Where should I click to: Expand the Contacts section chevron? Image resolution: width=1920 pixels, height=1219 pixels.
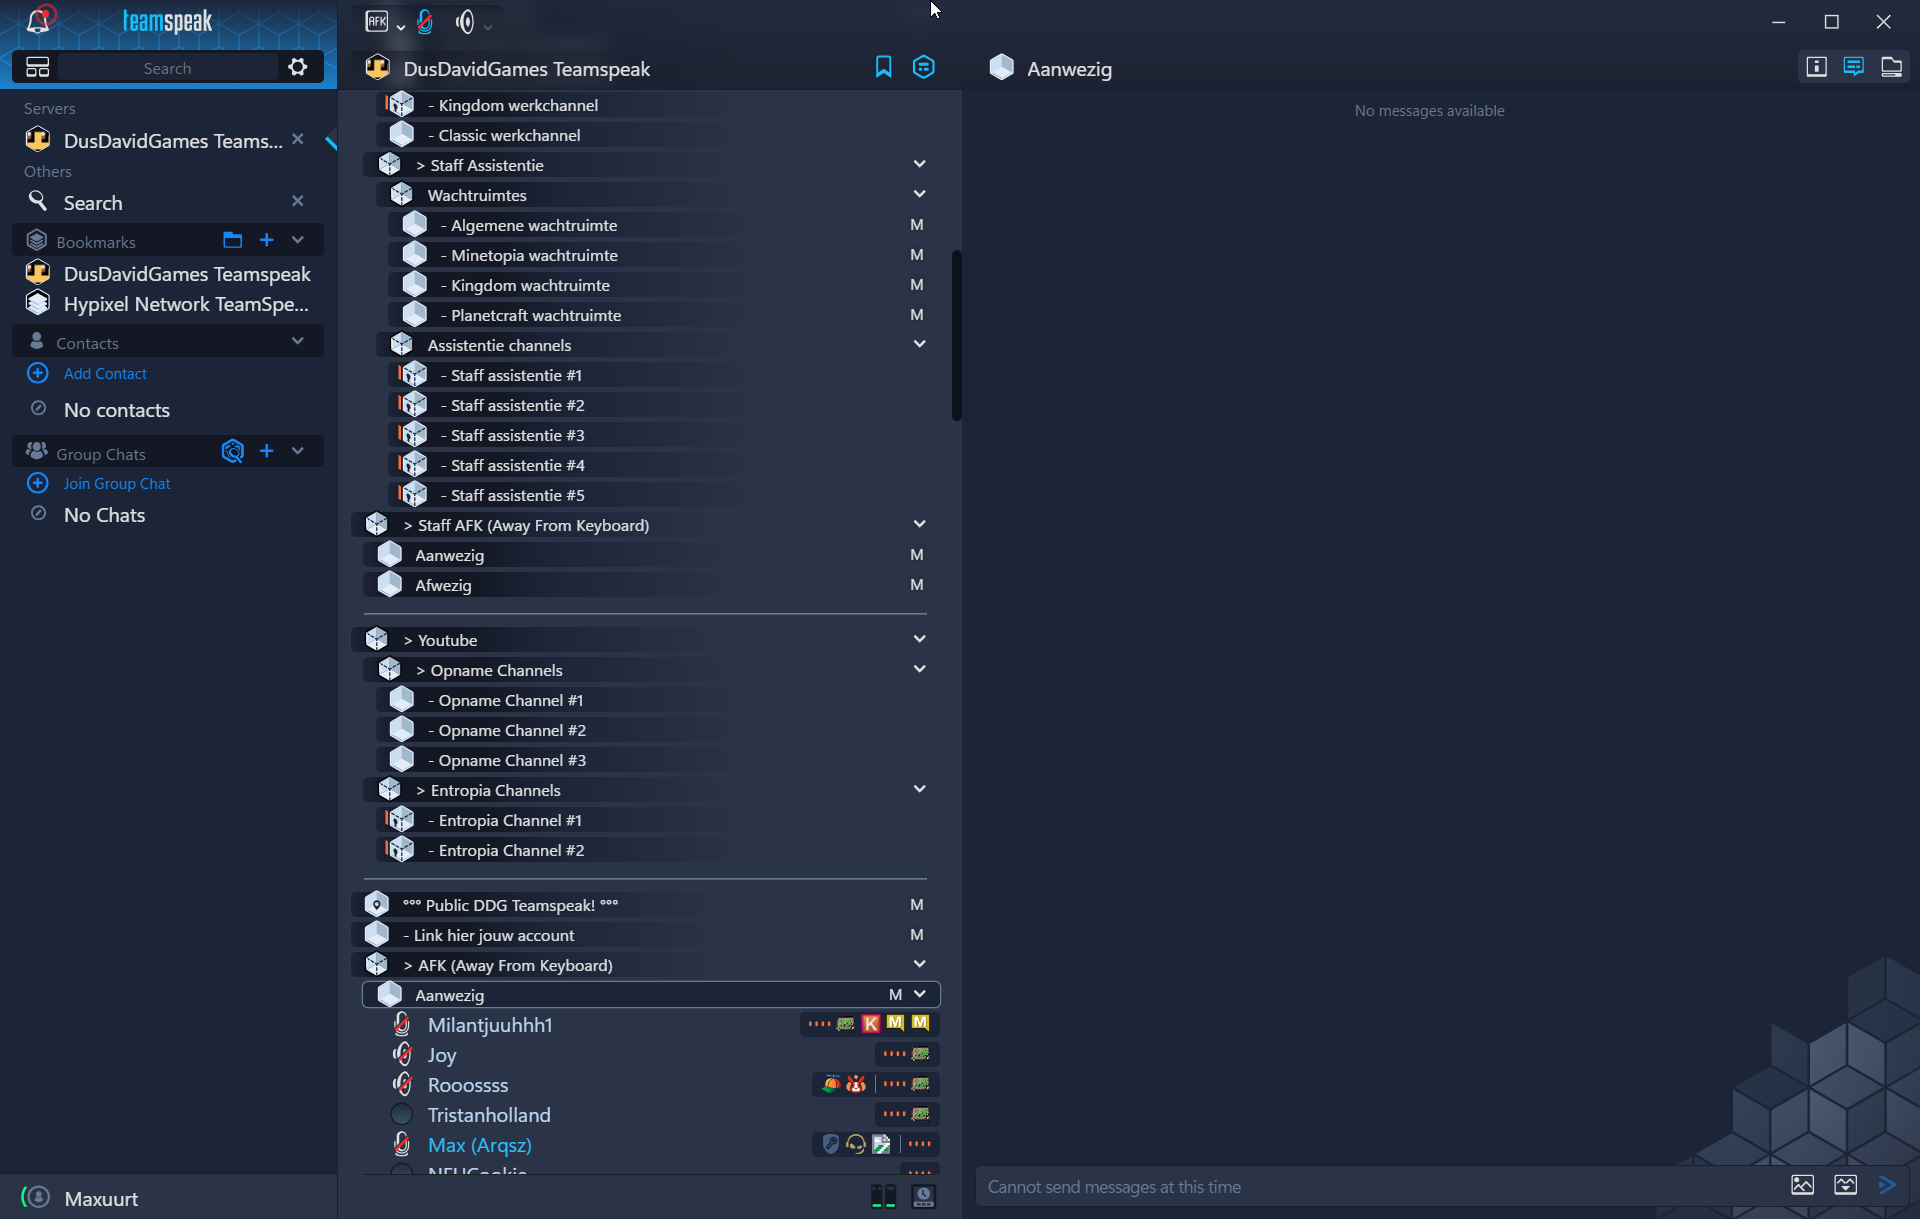click(298, 341)
